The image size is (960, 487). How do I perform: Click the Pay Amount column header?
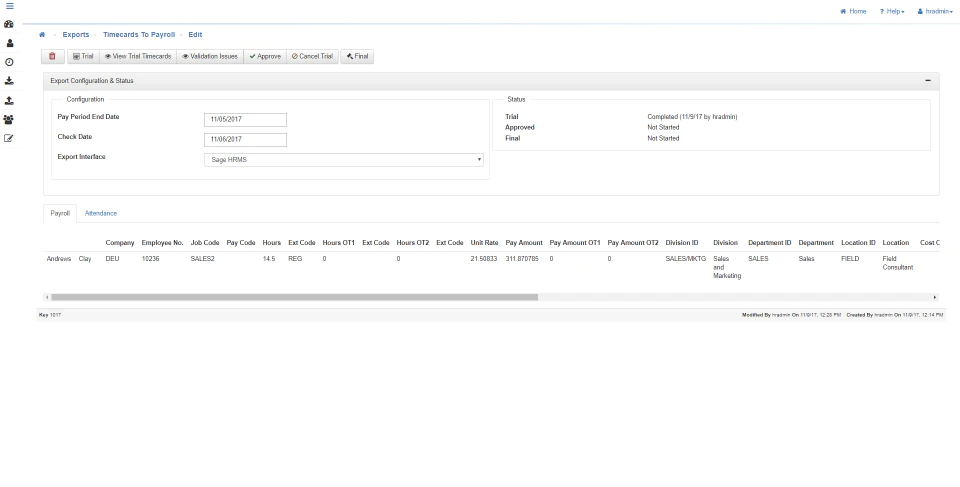(x=524, y=243)
